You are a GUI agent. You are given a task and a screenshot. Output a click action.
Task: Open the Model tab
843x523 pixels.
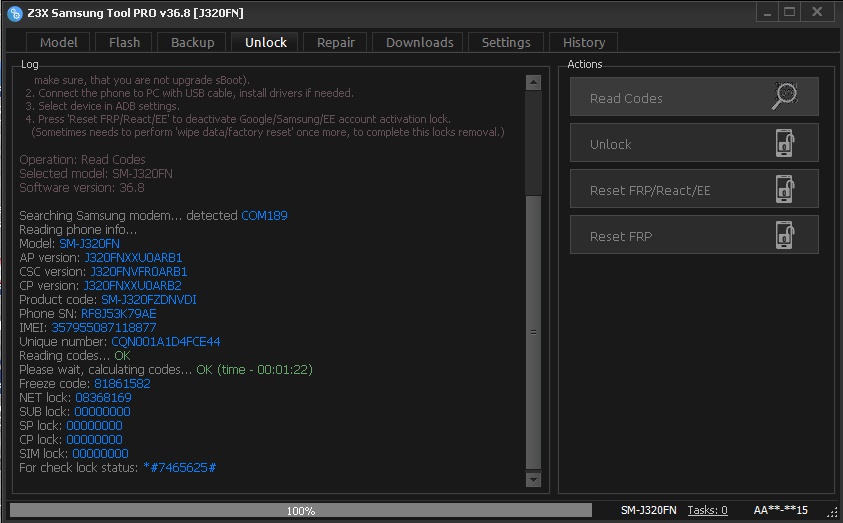pos(59,42)
